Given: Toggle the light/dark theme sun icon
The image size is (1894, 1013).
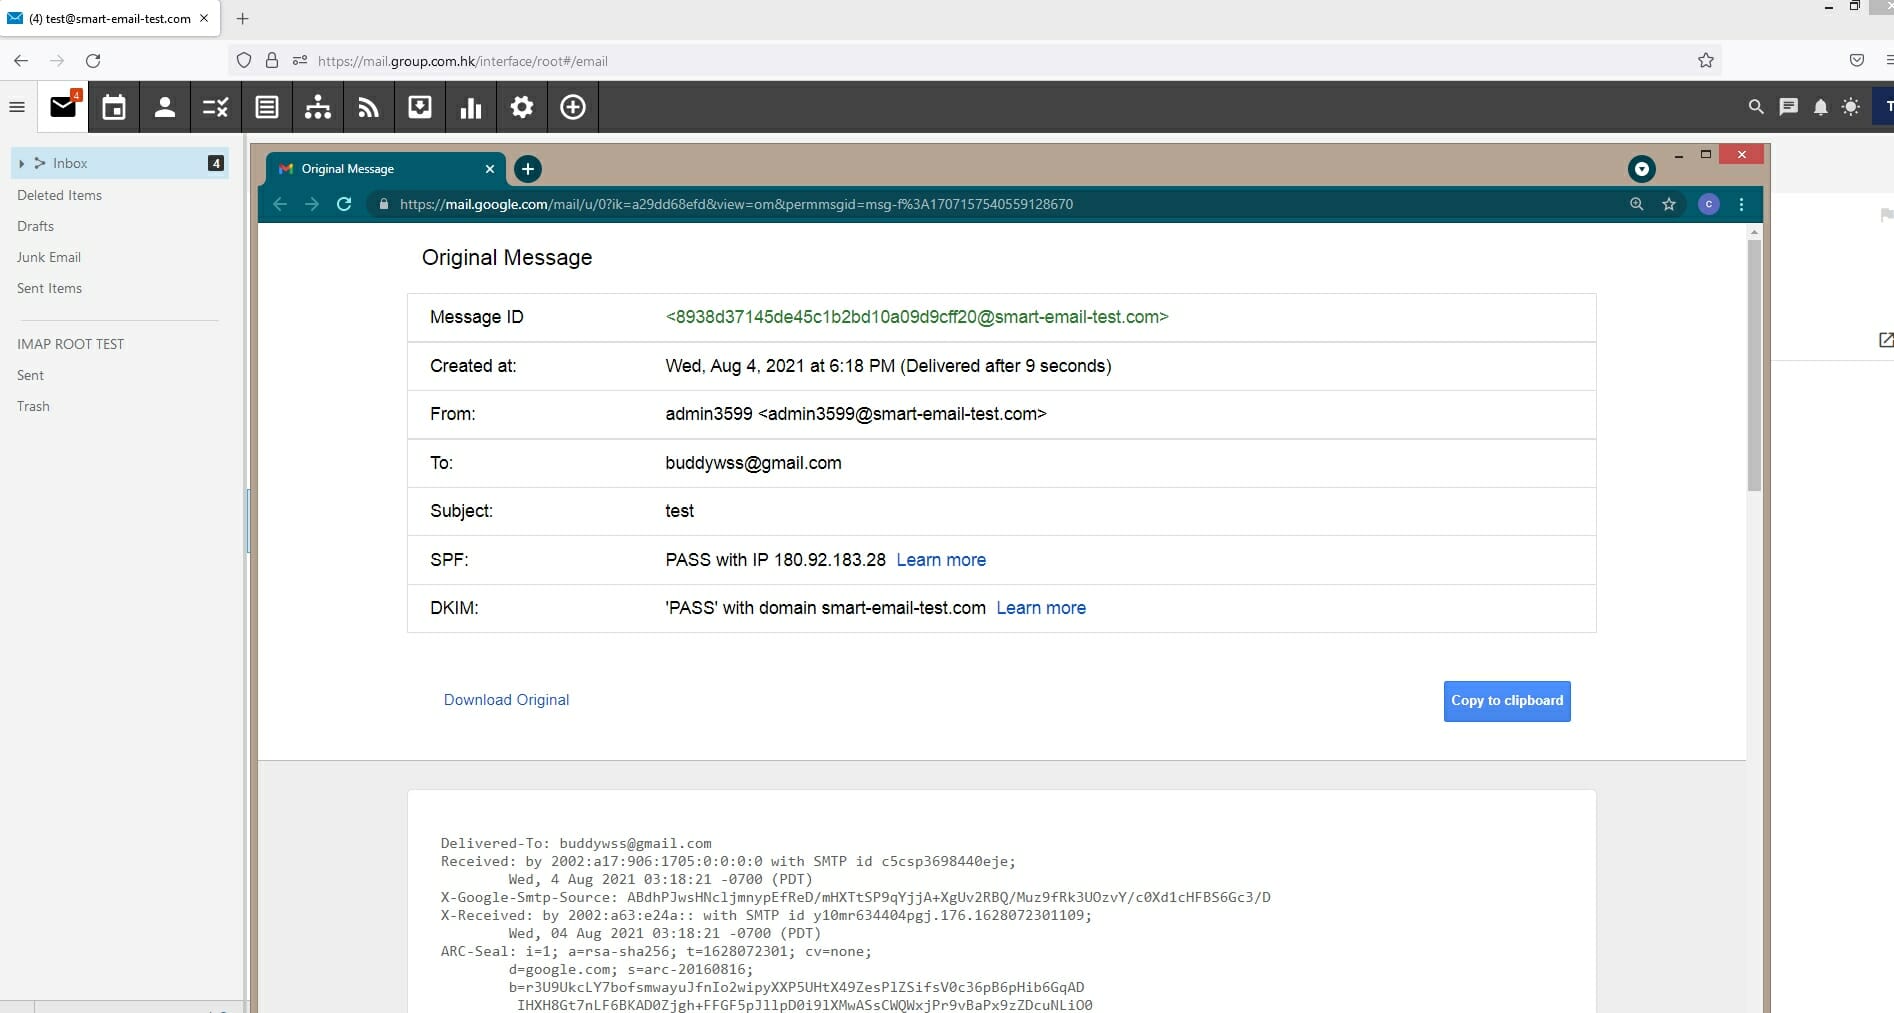Looking at the screenshot, I should [x=1851, y=107].
